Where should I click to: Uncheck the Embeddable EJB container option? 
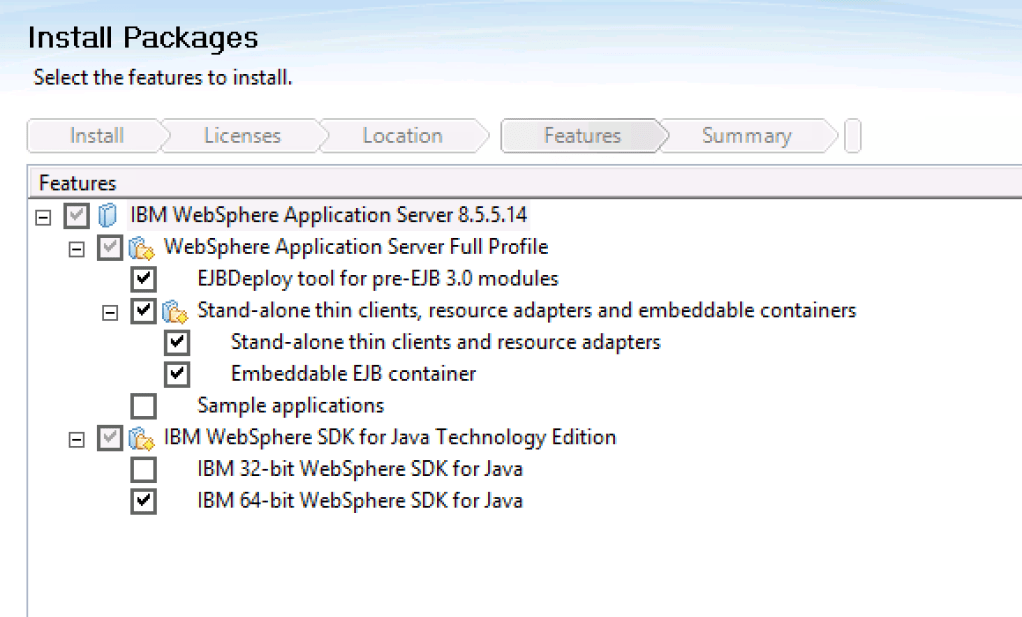[177, 374]
